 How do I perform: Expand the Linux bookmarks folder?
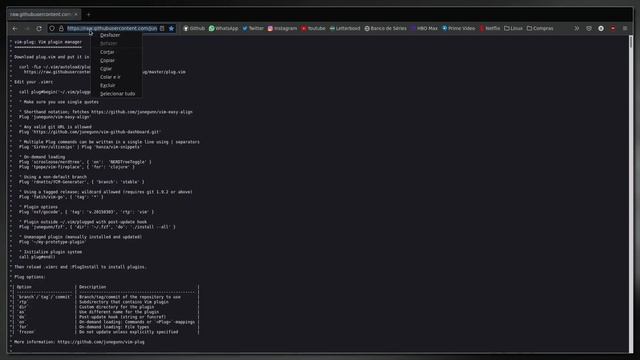click(x=513, y=29)
